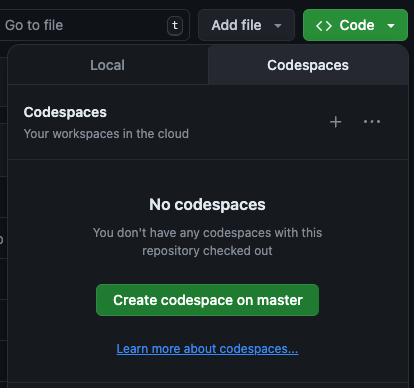Focus the Go to file search field
The height and width of the screenshot is (388, 414).
tap(93, 25)
